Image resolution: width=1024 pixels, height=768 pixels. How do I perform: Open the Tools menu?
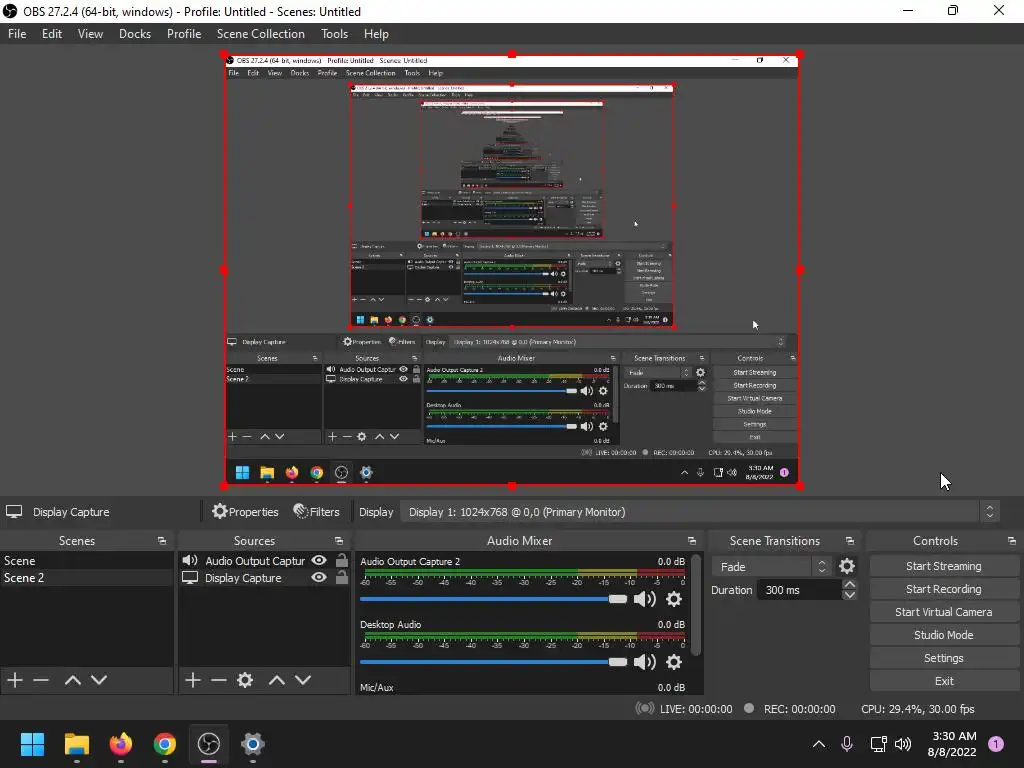(x=334, y=34)
